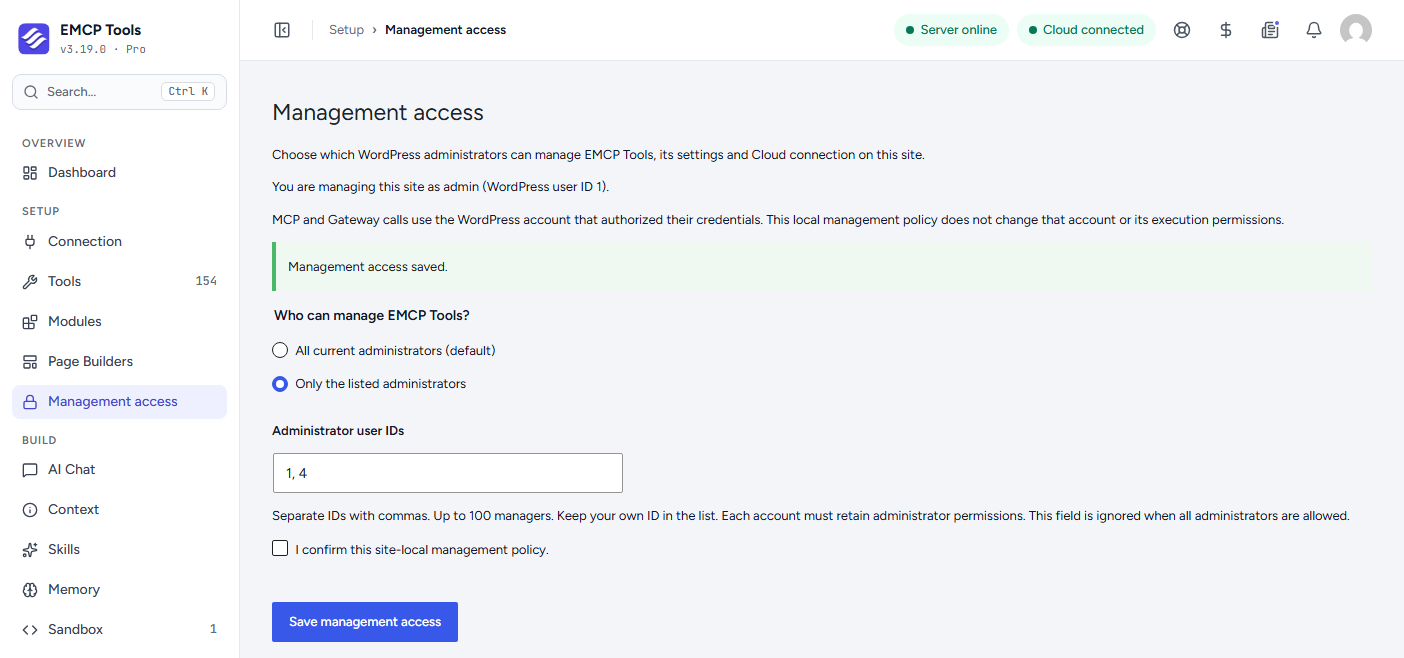Click the Skills sparkle icon
Viewport: 1404px width, 658px height.
[30, 550]
